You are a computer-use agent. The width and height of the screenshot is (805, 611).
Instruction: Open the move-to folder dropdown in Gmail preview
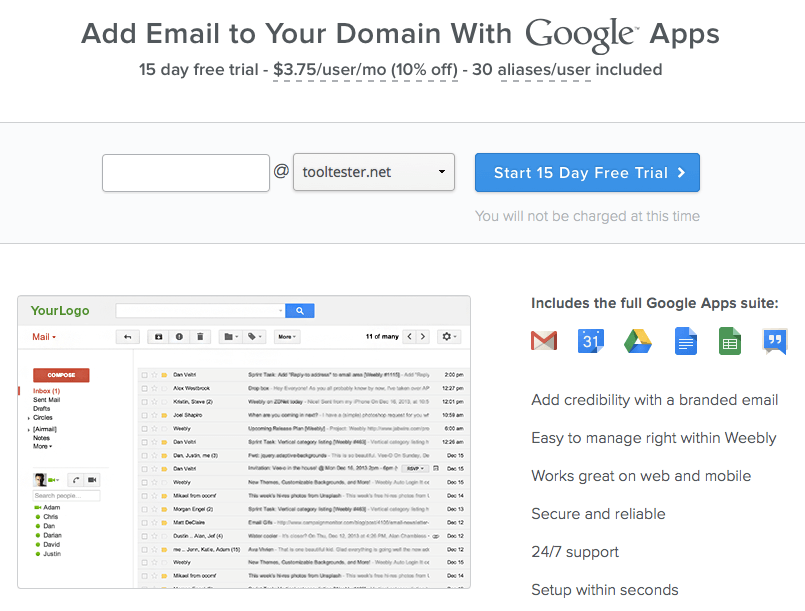pyautogui.click(x=231, y=337)
